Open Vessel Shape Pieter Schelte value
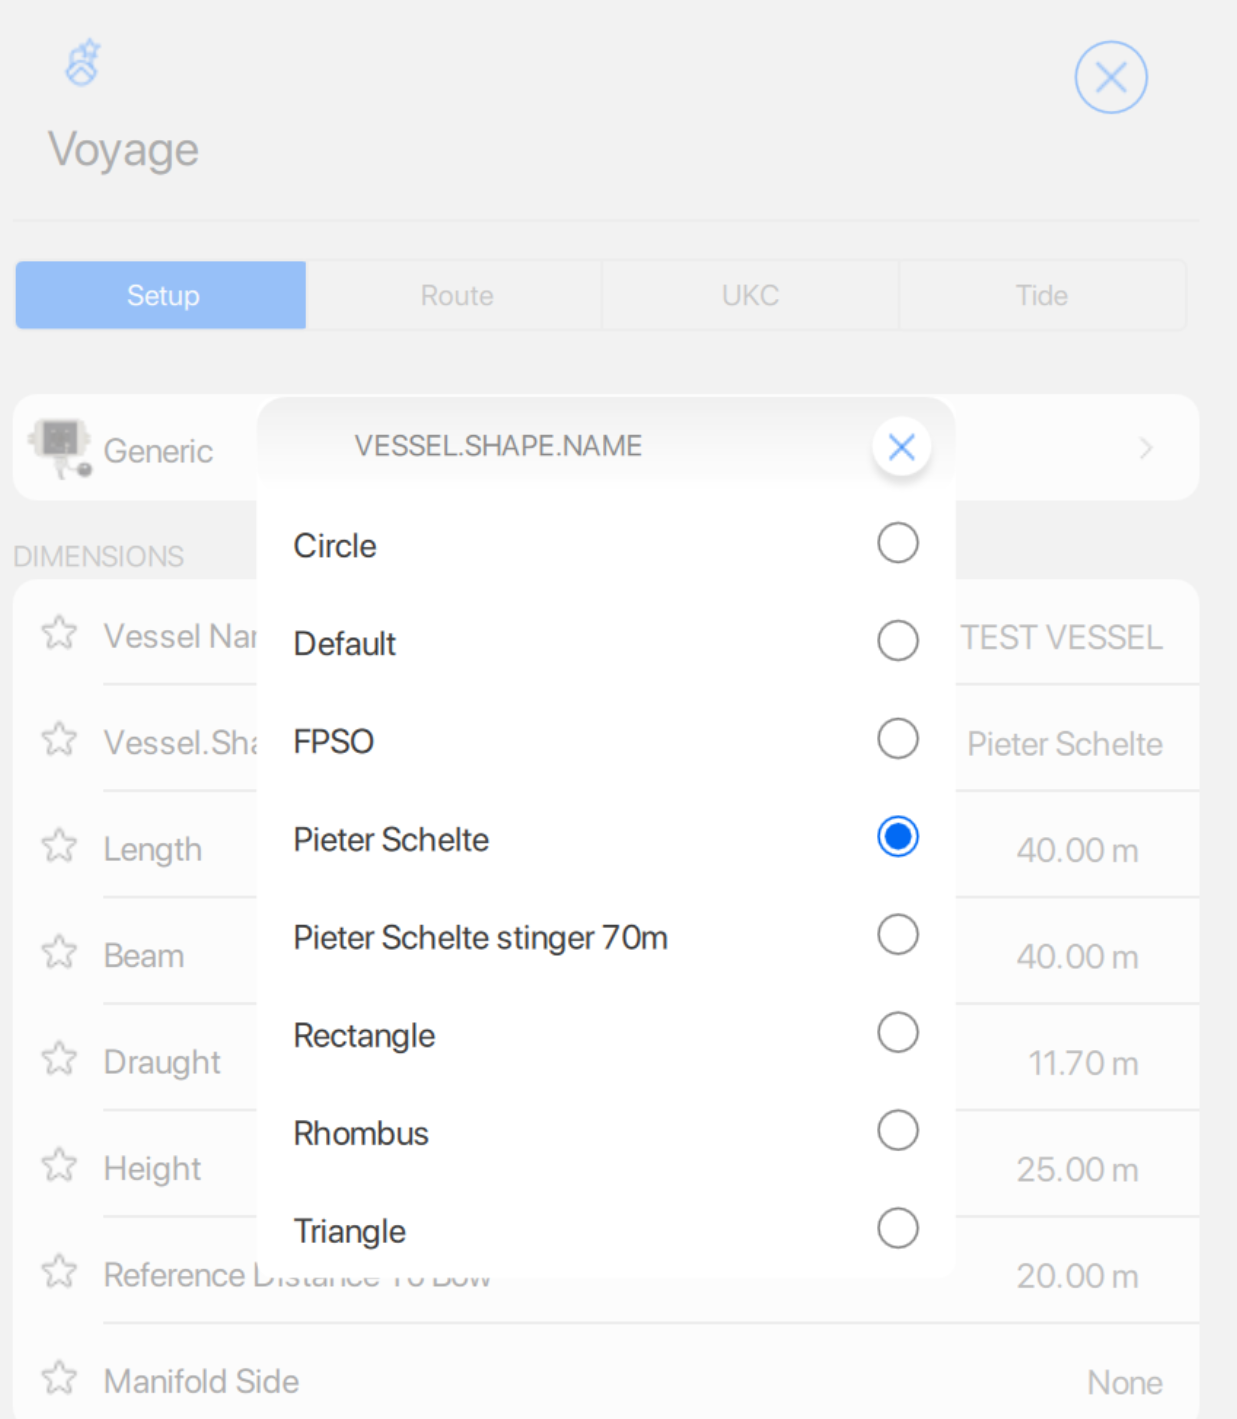Viewport: 1237px width, 1419px height. tap(1064, 744)
